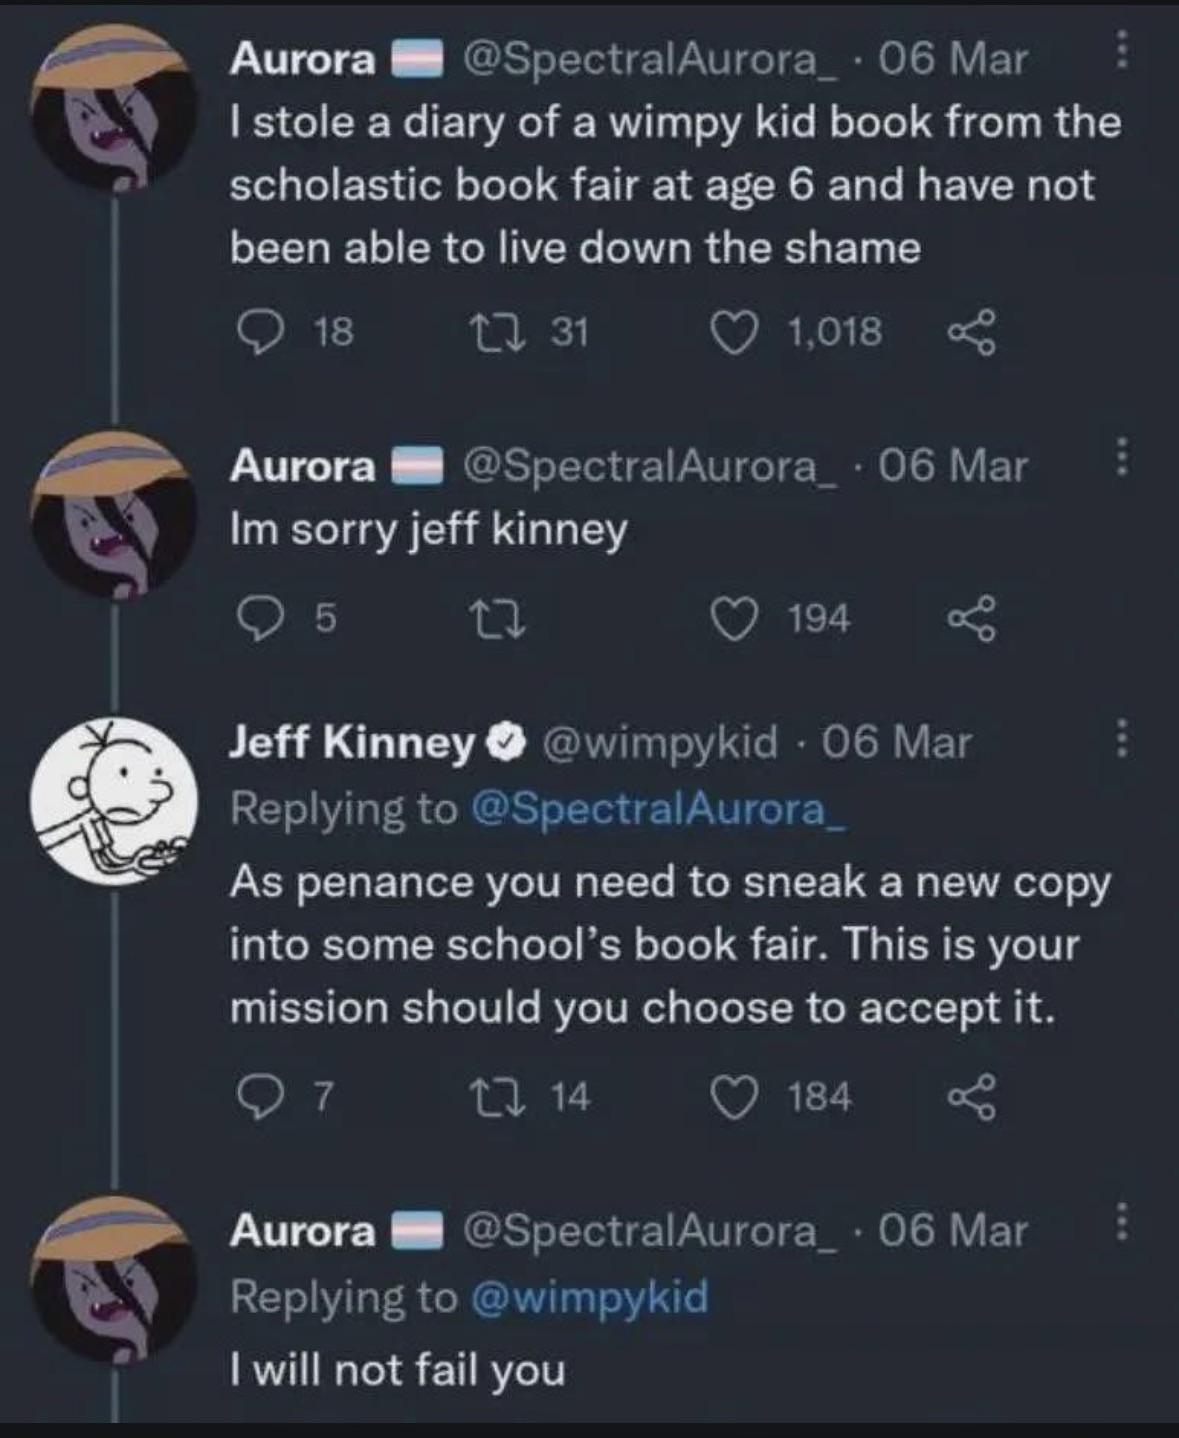
Task: Share the 'Im sorry jeff kinney' tweet
Action: pyautogui.click(x=972, y=620)
